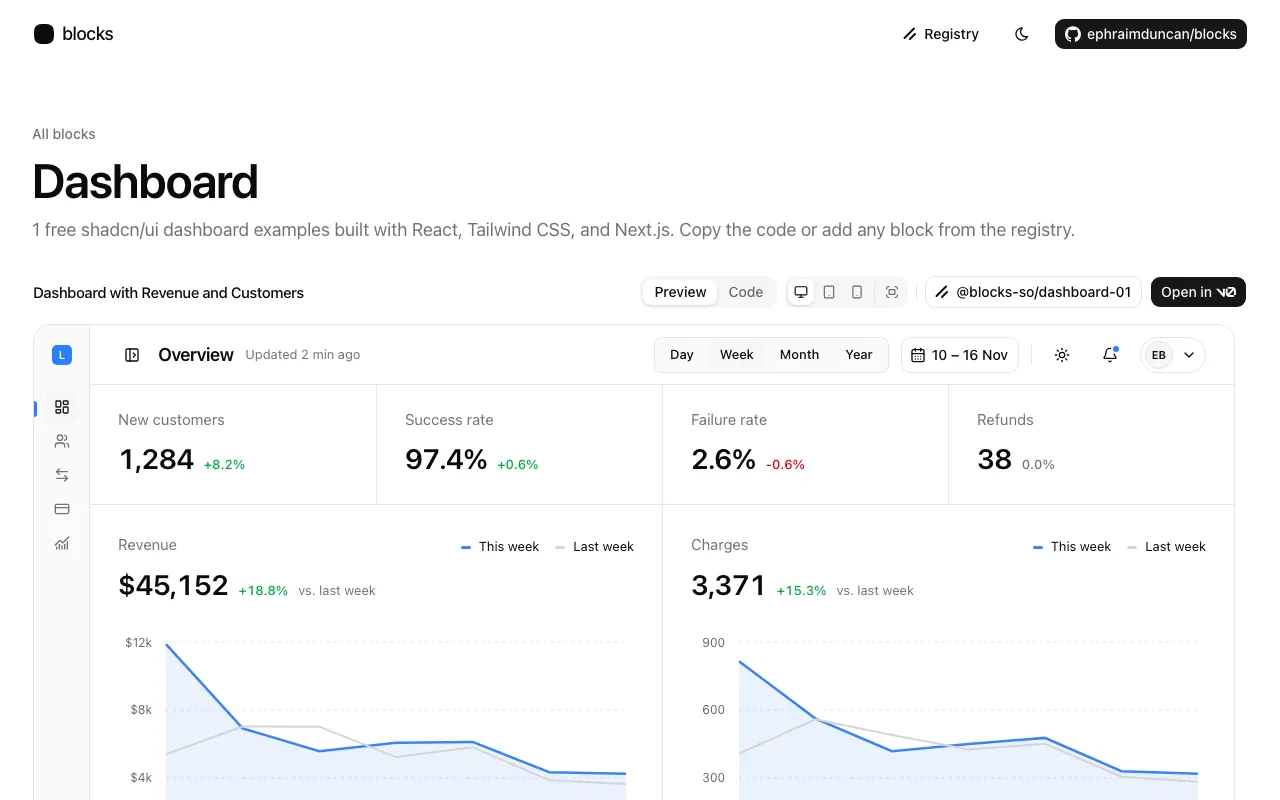Open the credit card icon in sidebar
The height and width of the screenshot is (800, 1280).
(62, 509)
